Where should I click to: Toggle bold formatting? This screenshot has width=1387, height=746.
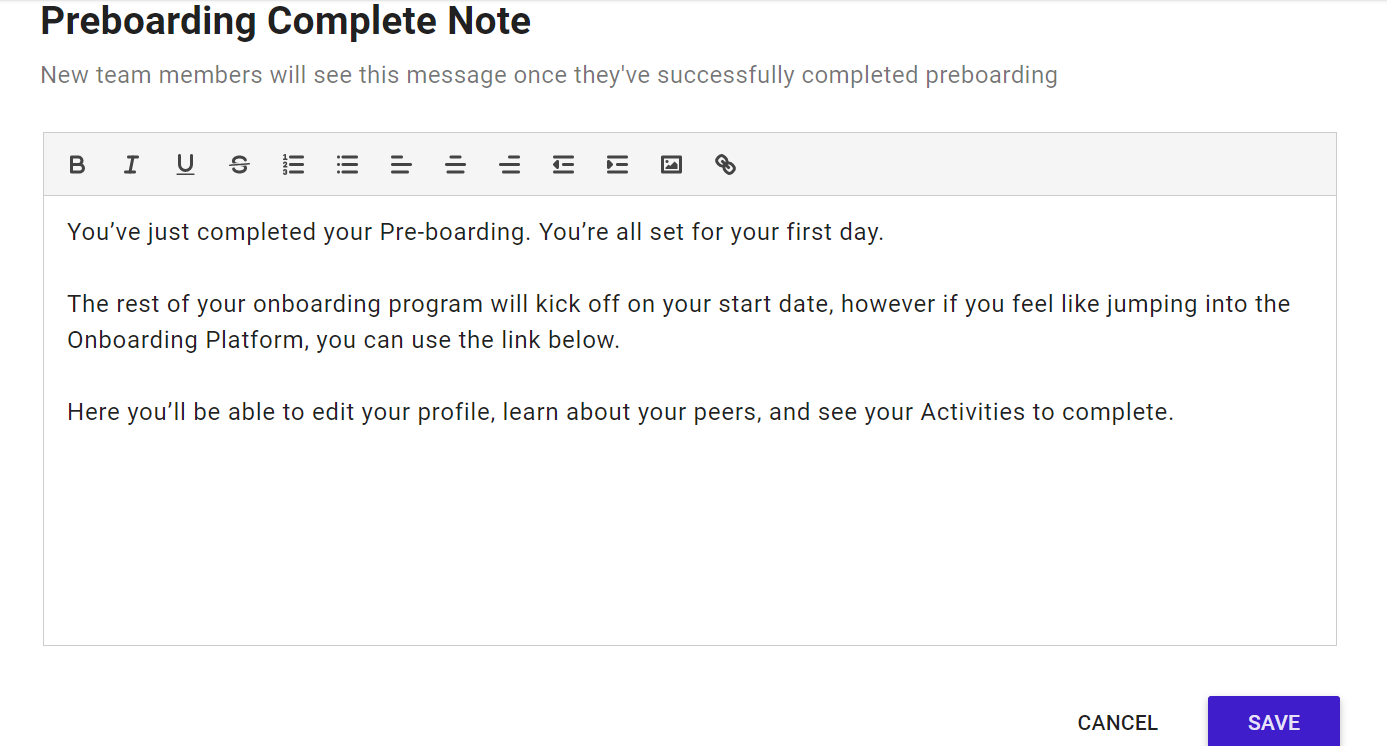coord(77,165)
